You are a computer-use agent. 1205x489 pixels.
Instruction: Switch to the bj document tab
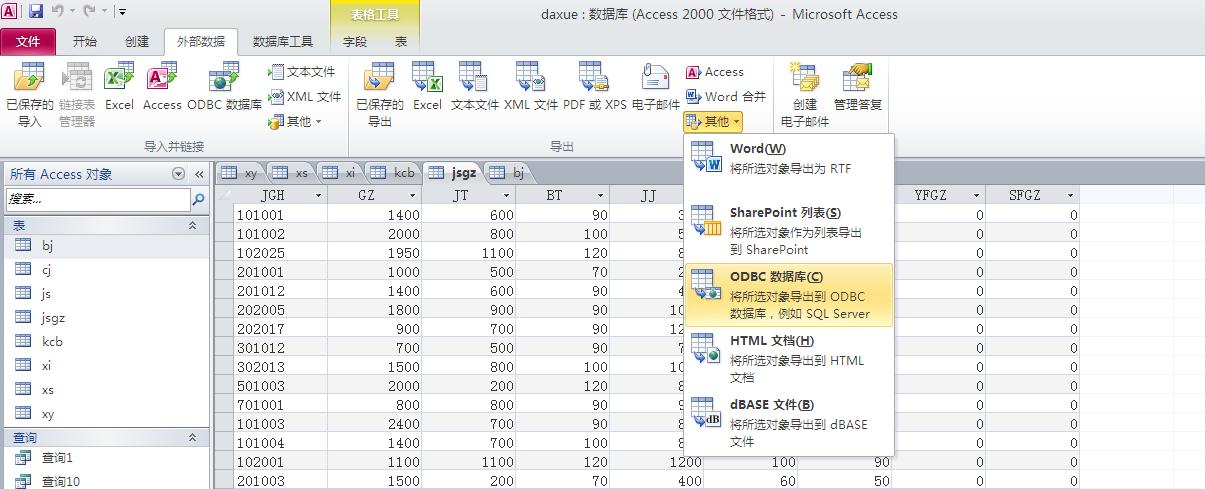508,173
